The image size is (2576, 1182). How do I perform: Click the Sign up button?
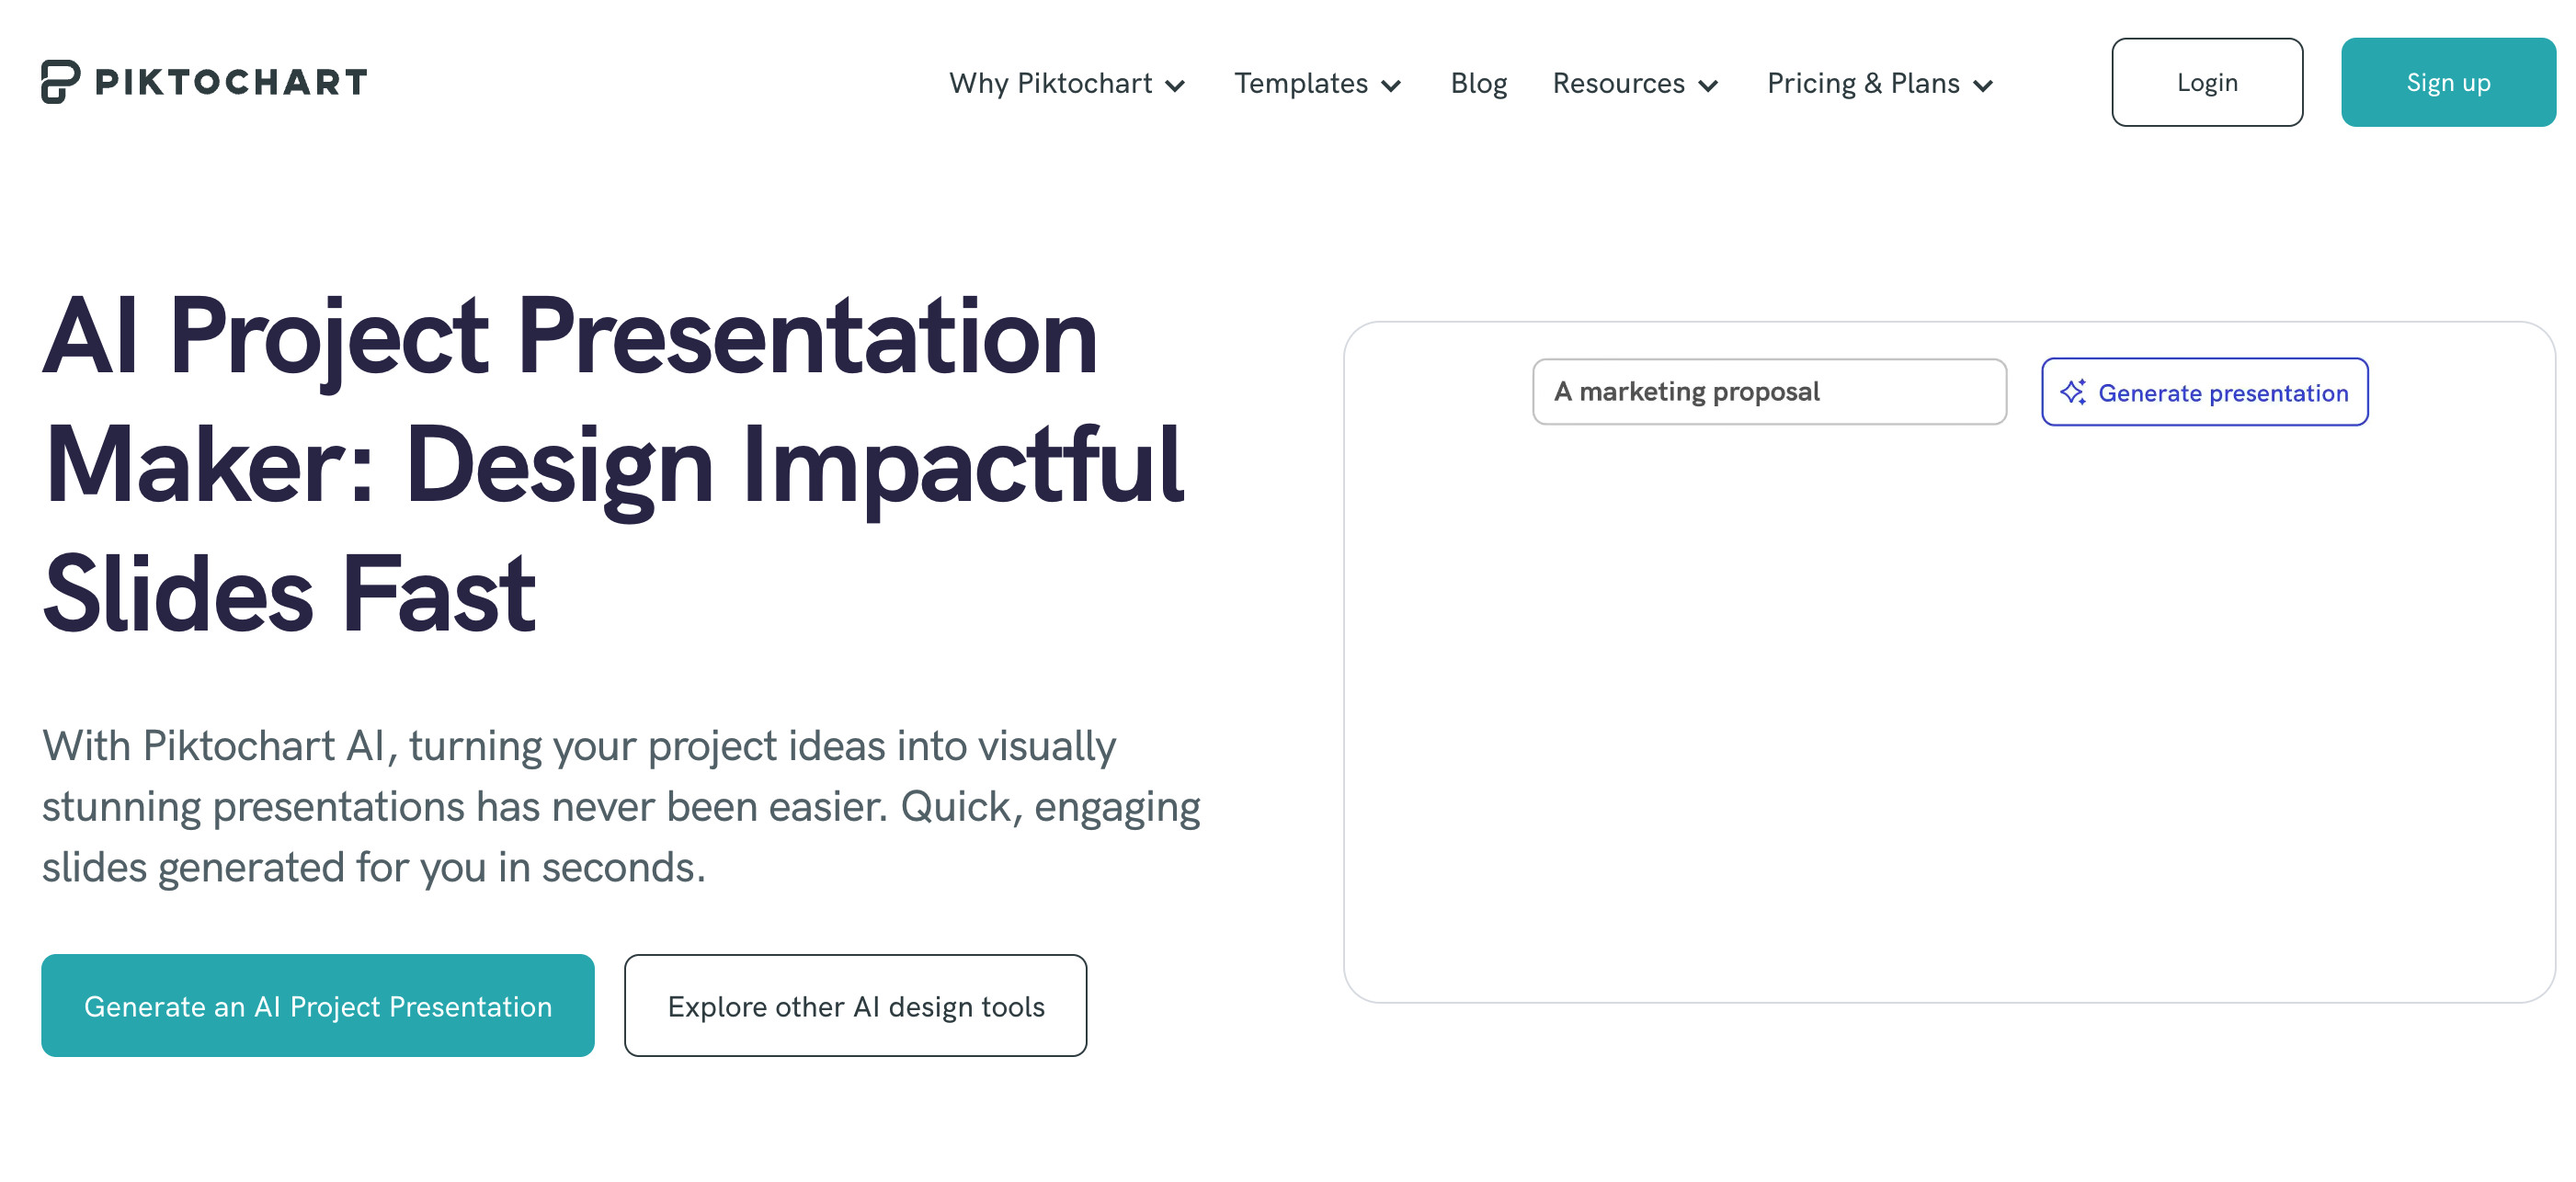click(x=2447, y=82)
